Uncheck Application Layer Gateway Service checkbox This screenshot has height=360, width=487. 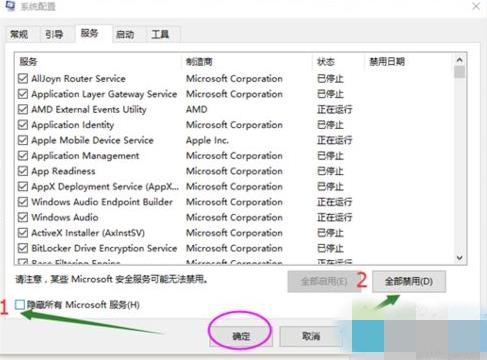23,94
